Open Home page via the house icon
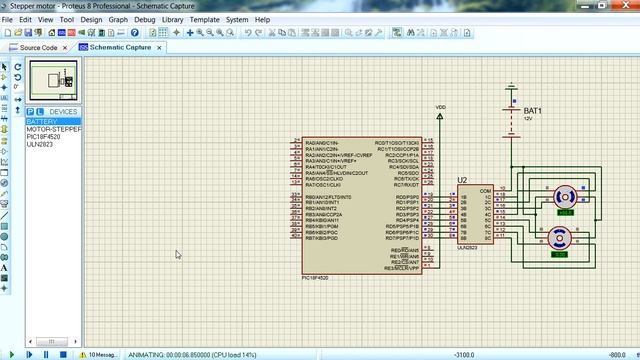The image size is (640, 360). pos(51,33)
